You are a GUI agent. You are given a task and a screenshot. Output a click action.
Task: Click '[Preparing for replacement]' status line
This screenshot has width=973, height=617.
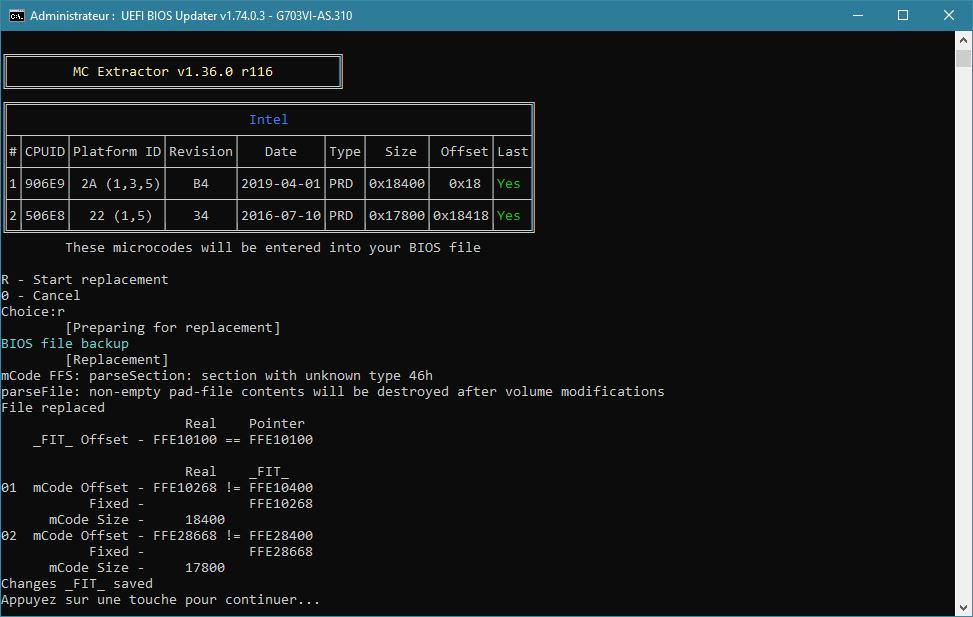coord(173,327)
